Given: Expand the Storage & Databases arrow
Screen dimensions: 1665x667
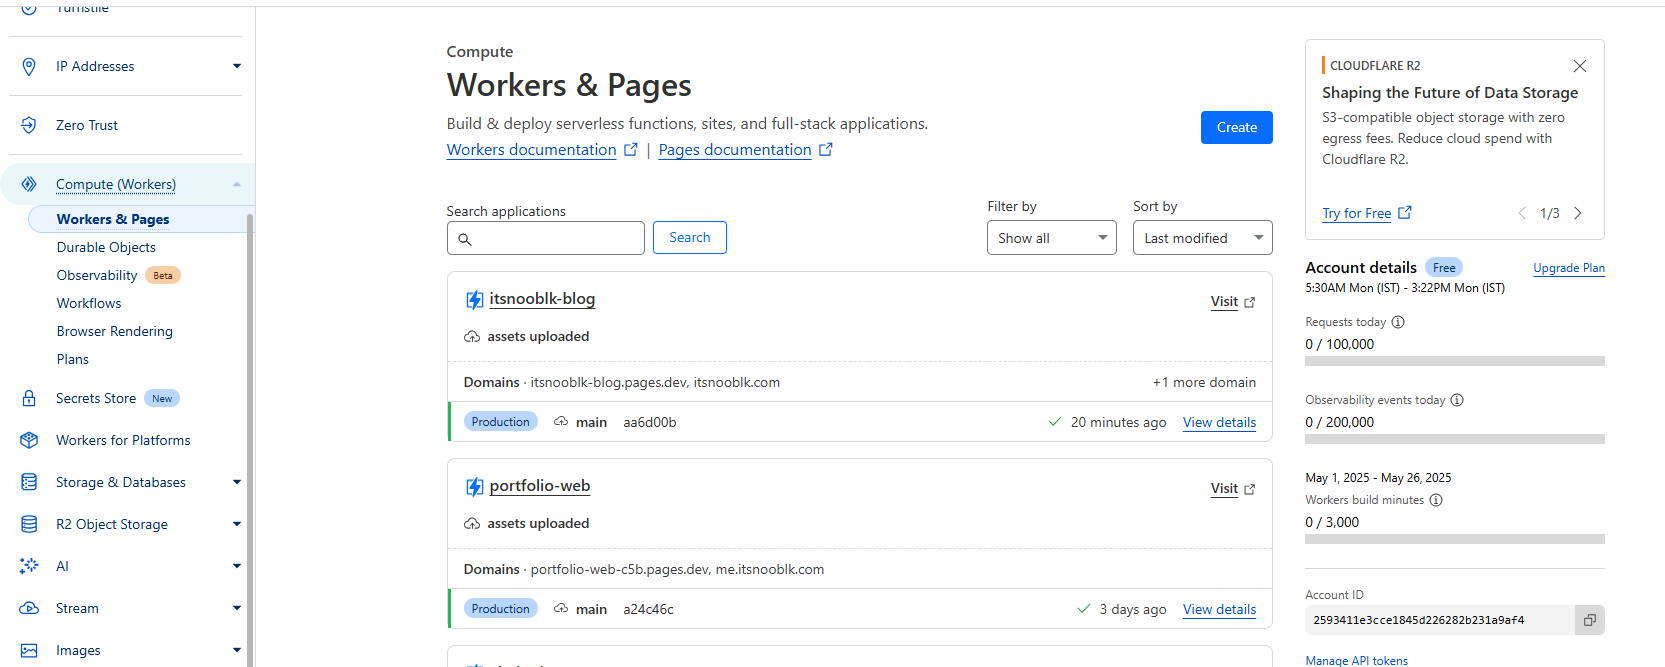Looking at the screenshot, I should pyautogui.click(x=237, y=482).
